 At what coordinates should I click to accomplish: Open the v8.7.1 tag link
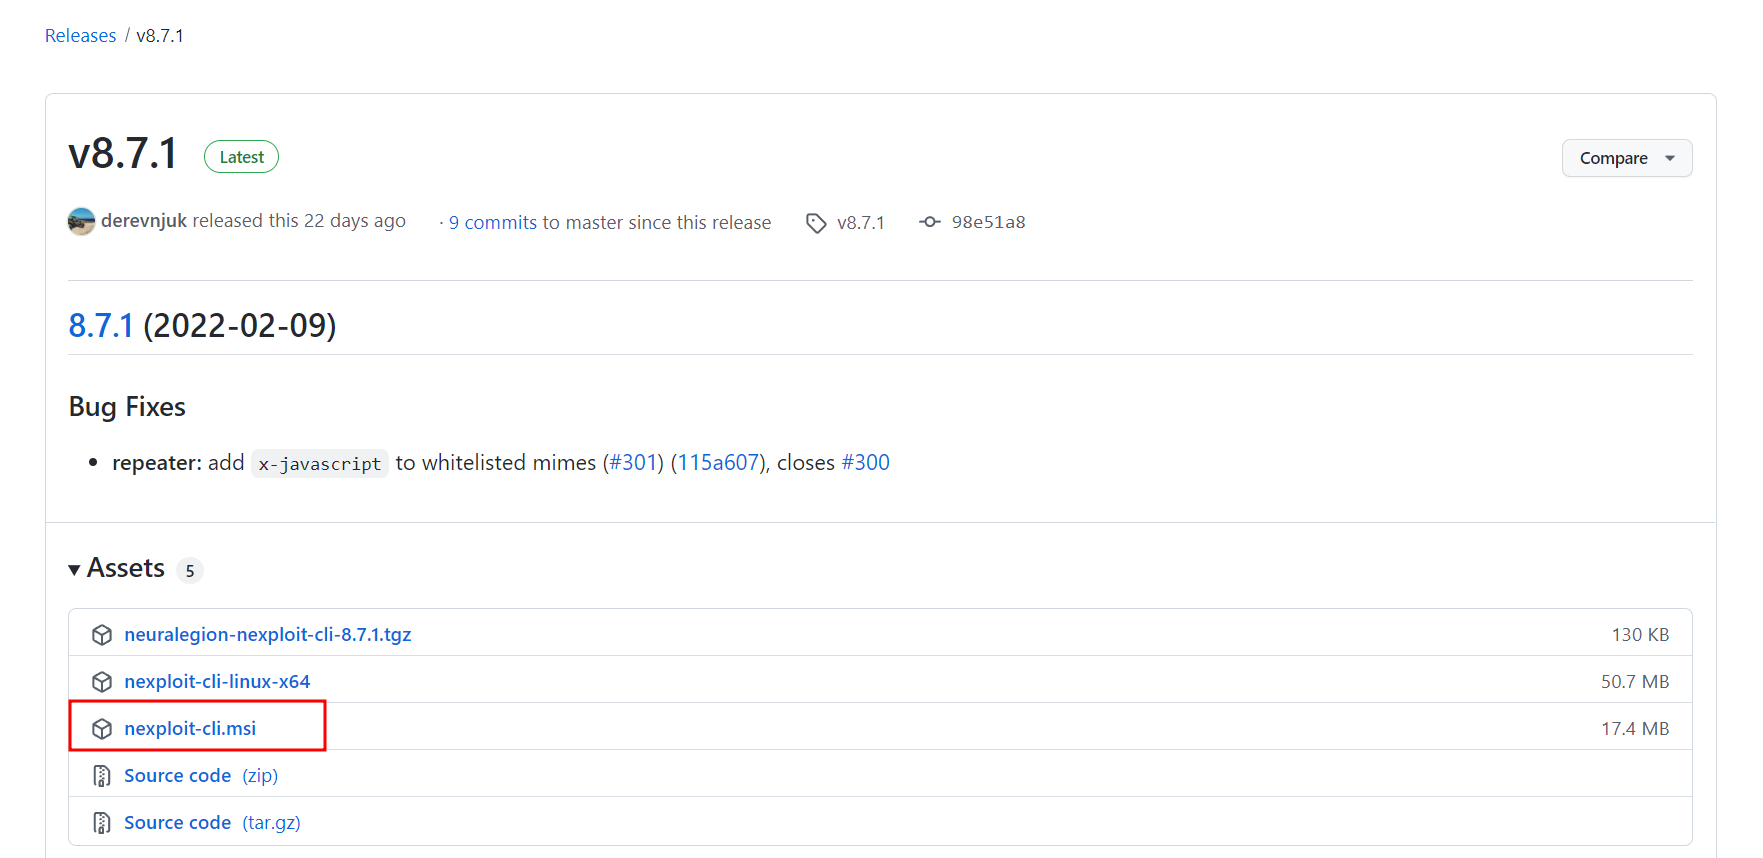tap(860, 223)
